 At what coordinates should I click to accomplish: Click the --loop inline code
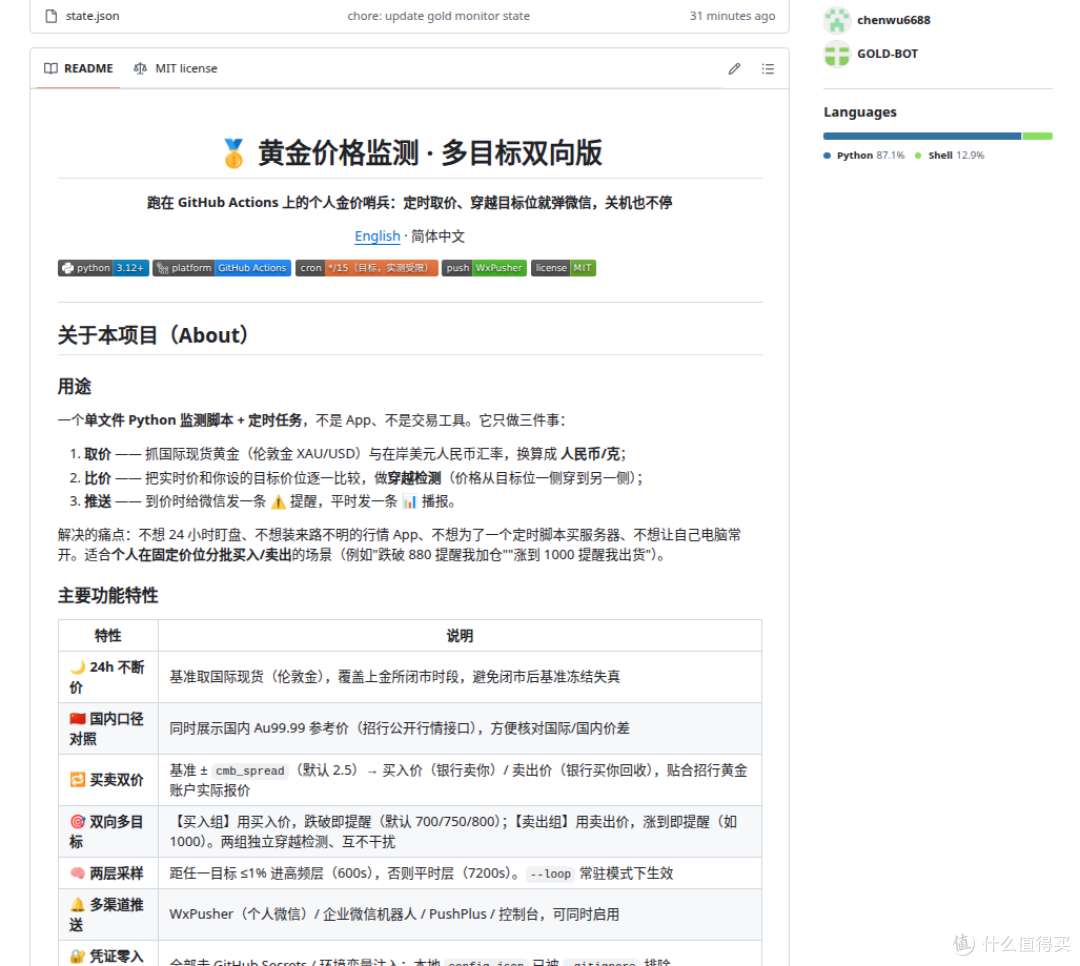coord(550,874)
